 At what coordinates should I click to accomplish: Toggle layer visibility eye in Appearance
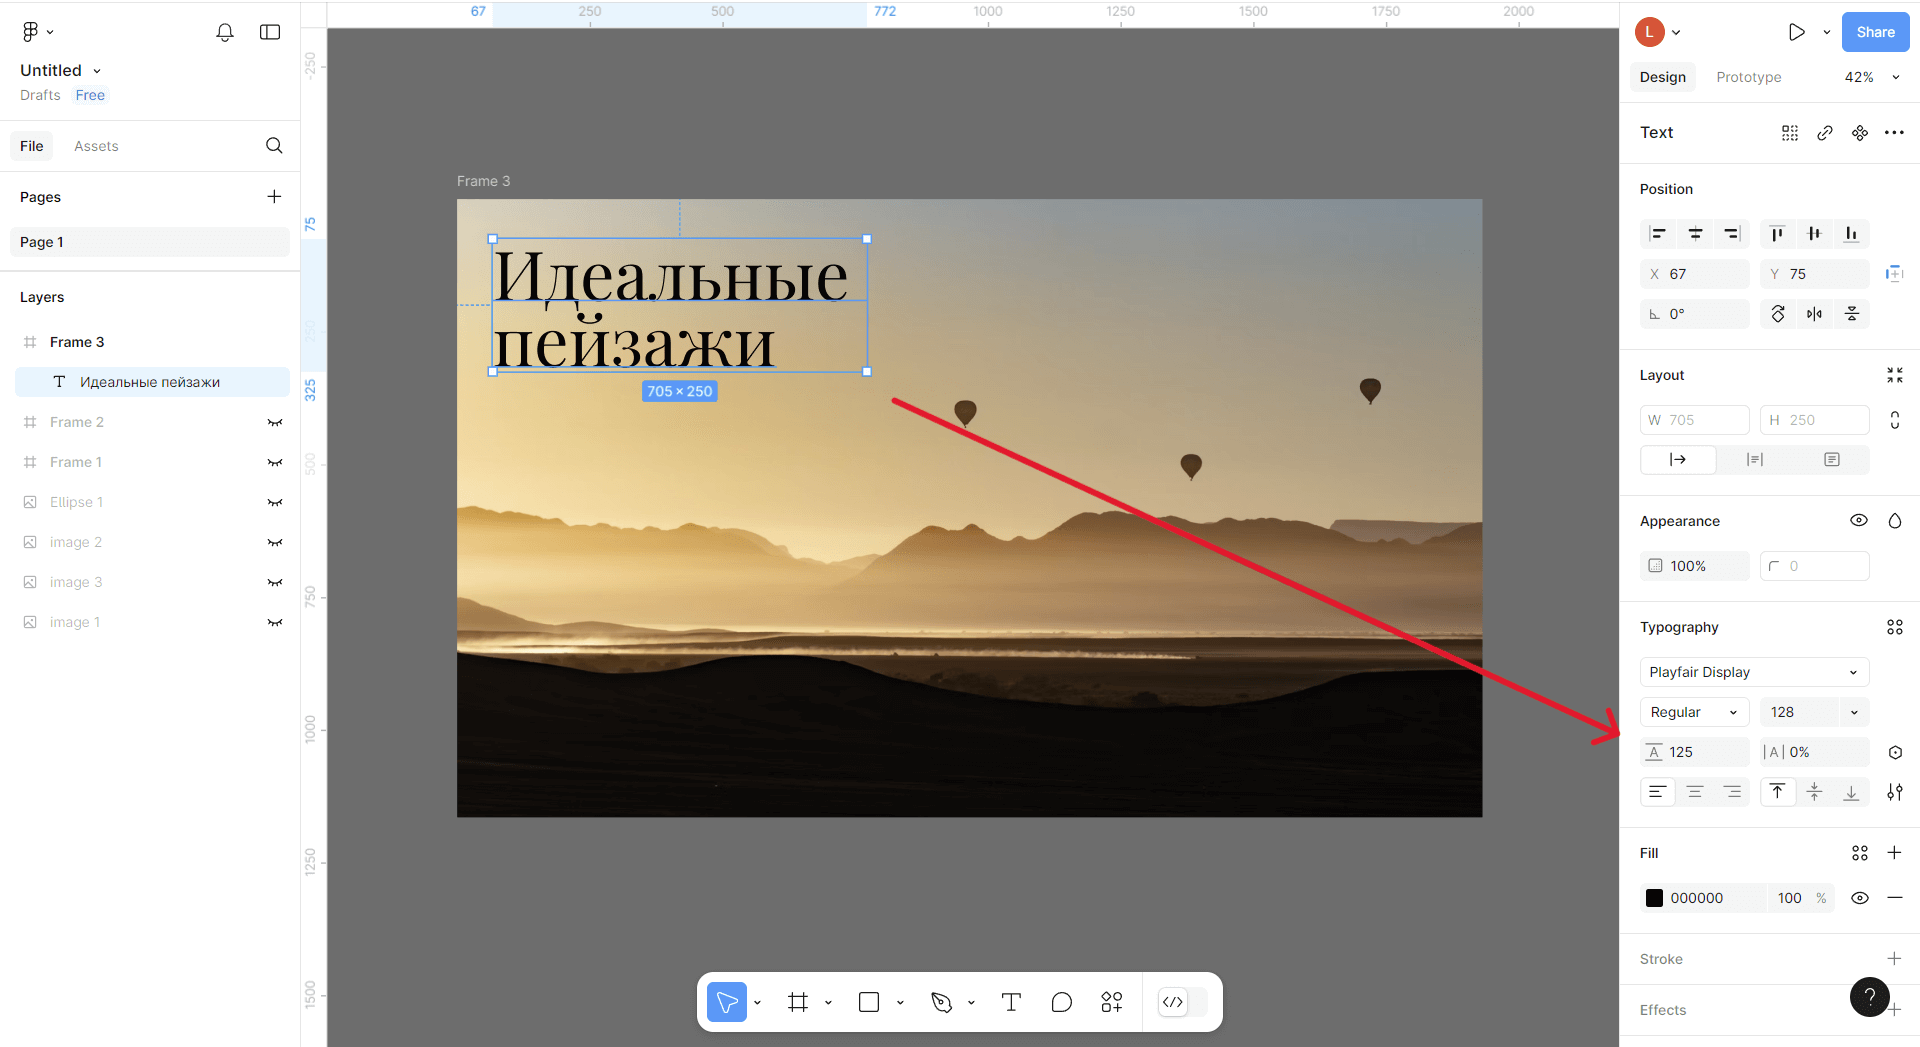click(1859, 521)
